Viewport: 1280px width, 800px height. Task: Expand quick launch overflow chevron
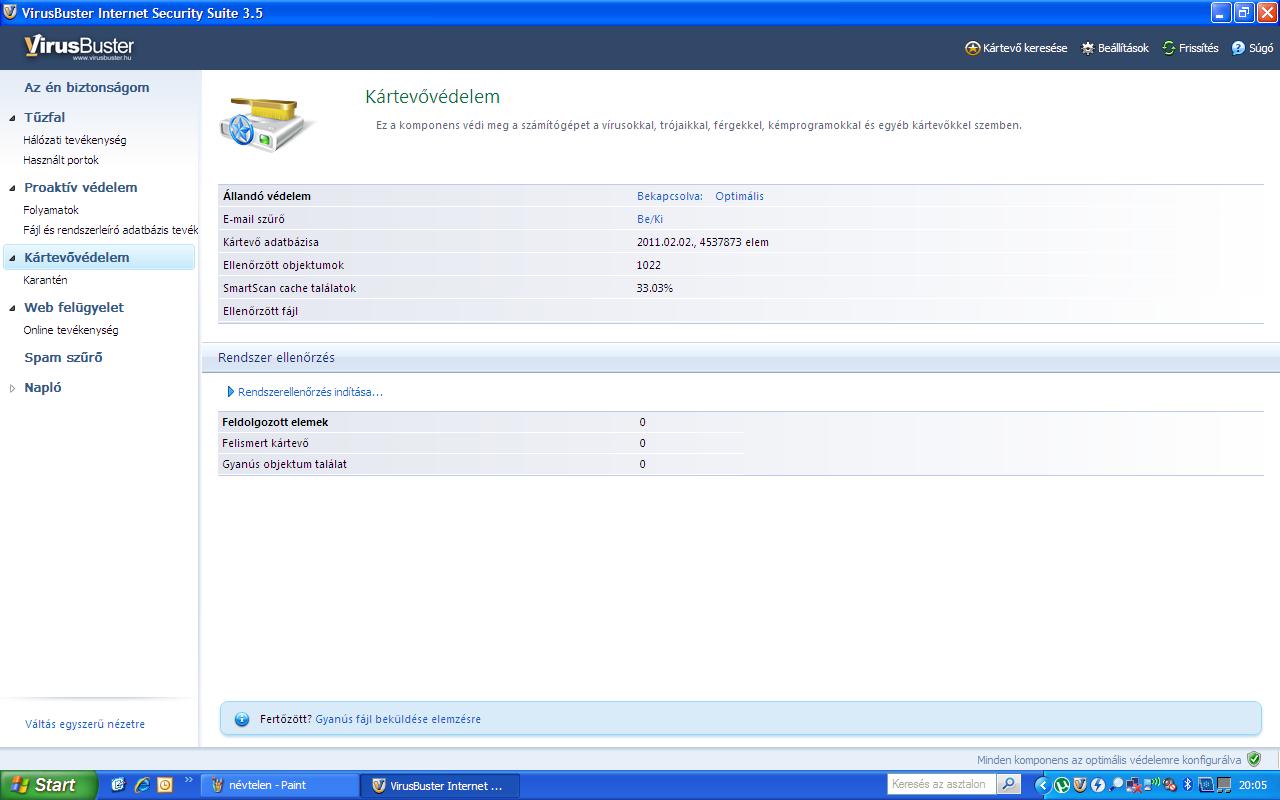pos(188,780)
